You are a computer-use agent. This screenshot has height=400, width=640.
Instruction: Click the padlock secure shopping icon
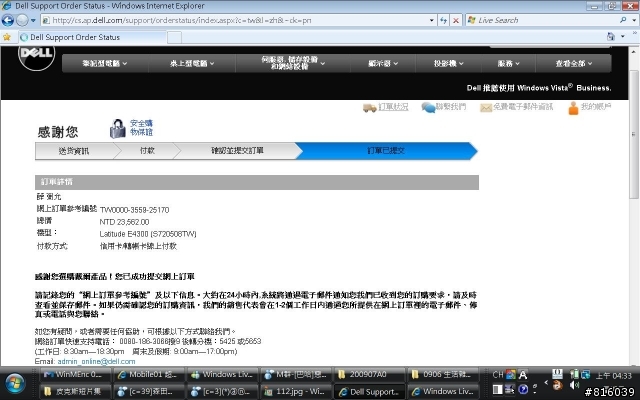118,129
